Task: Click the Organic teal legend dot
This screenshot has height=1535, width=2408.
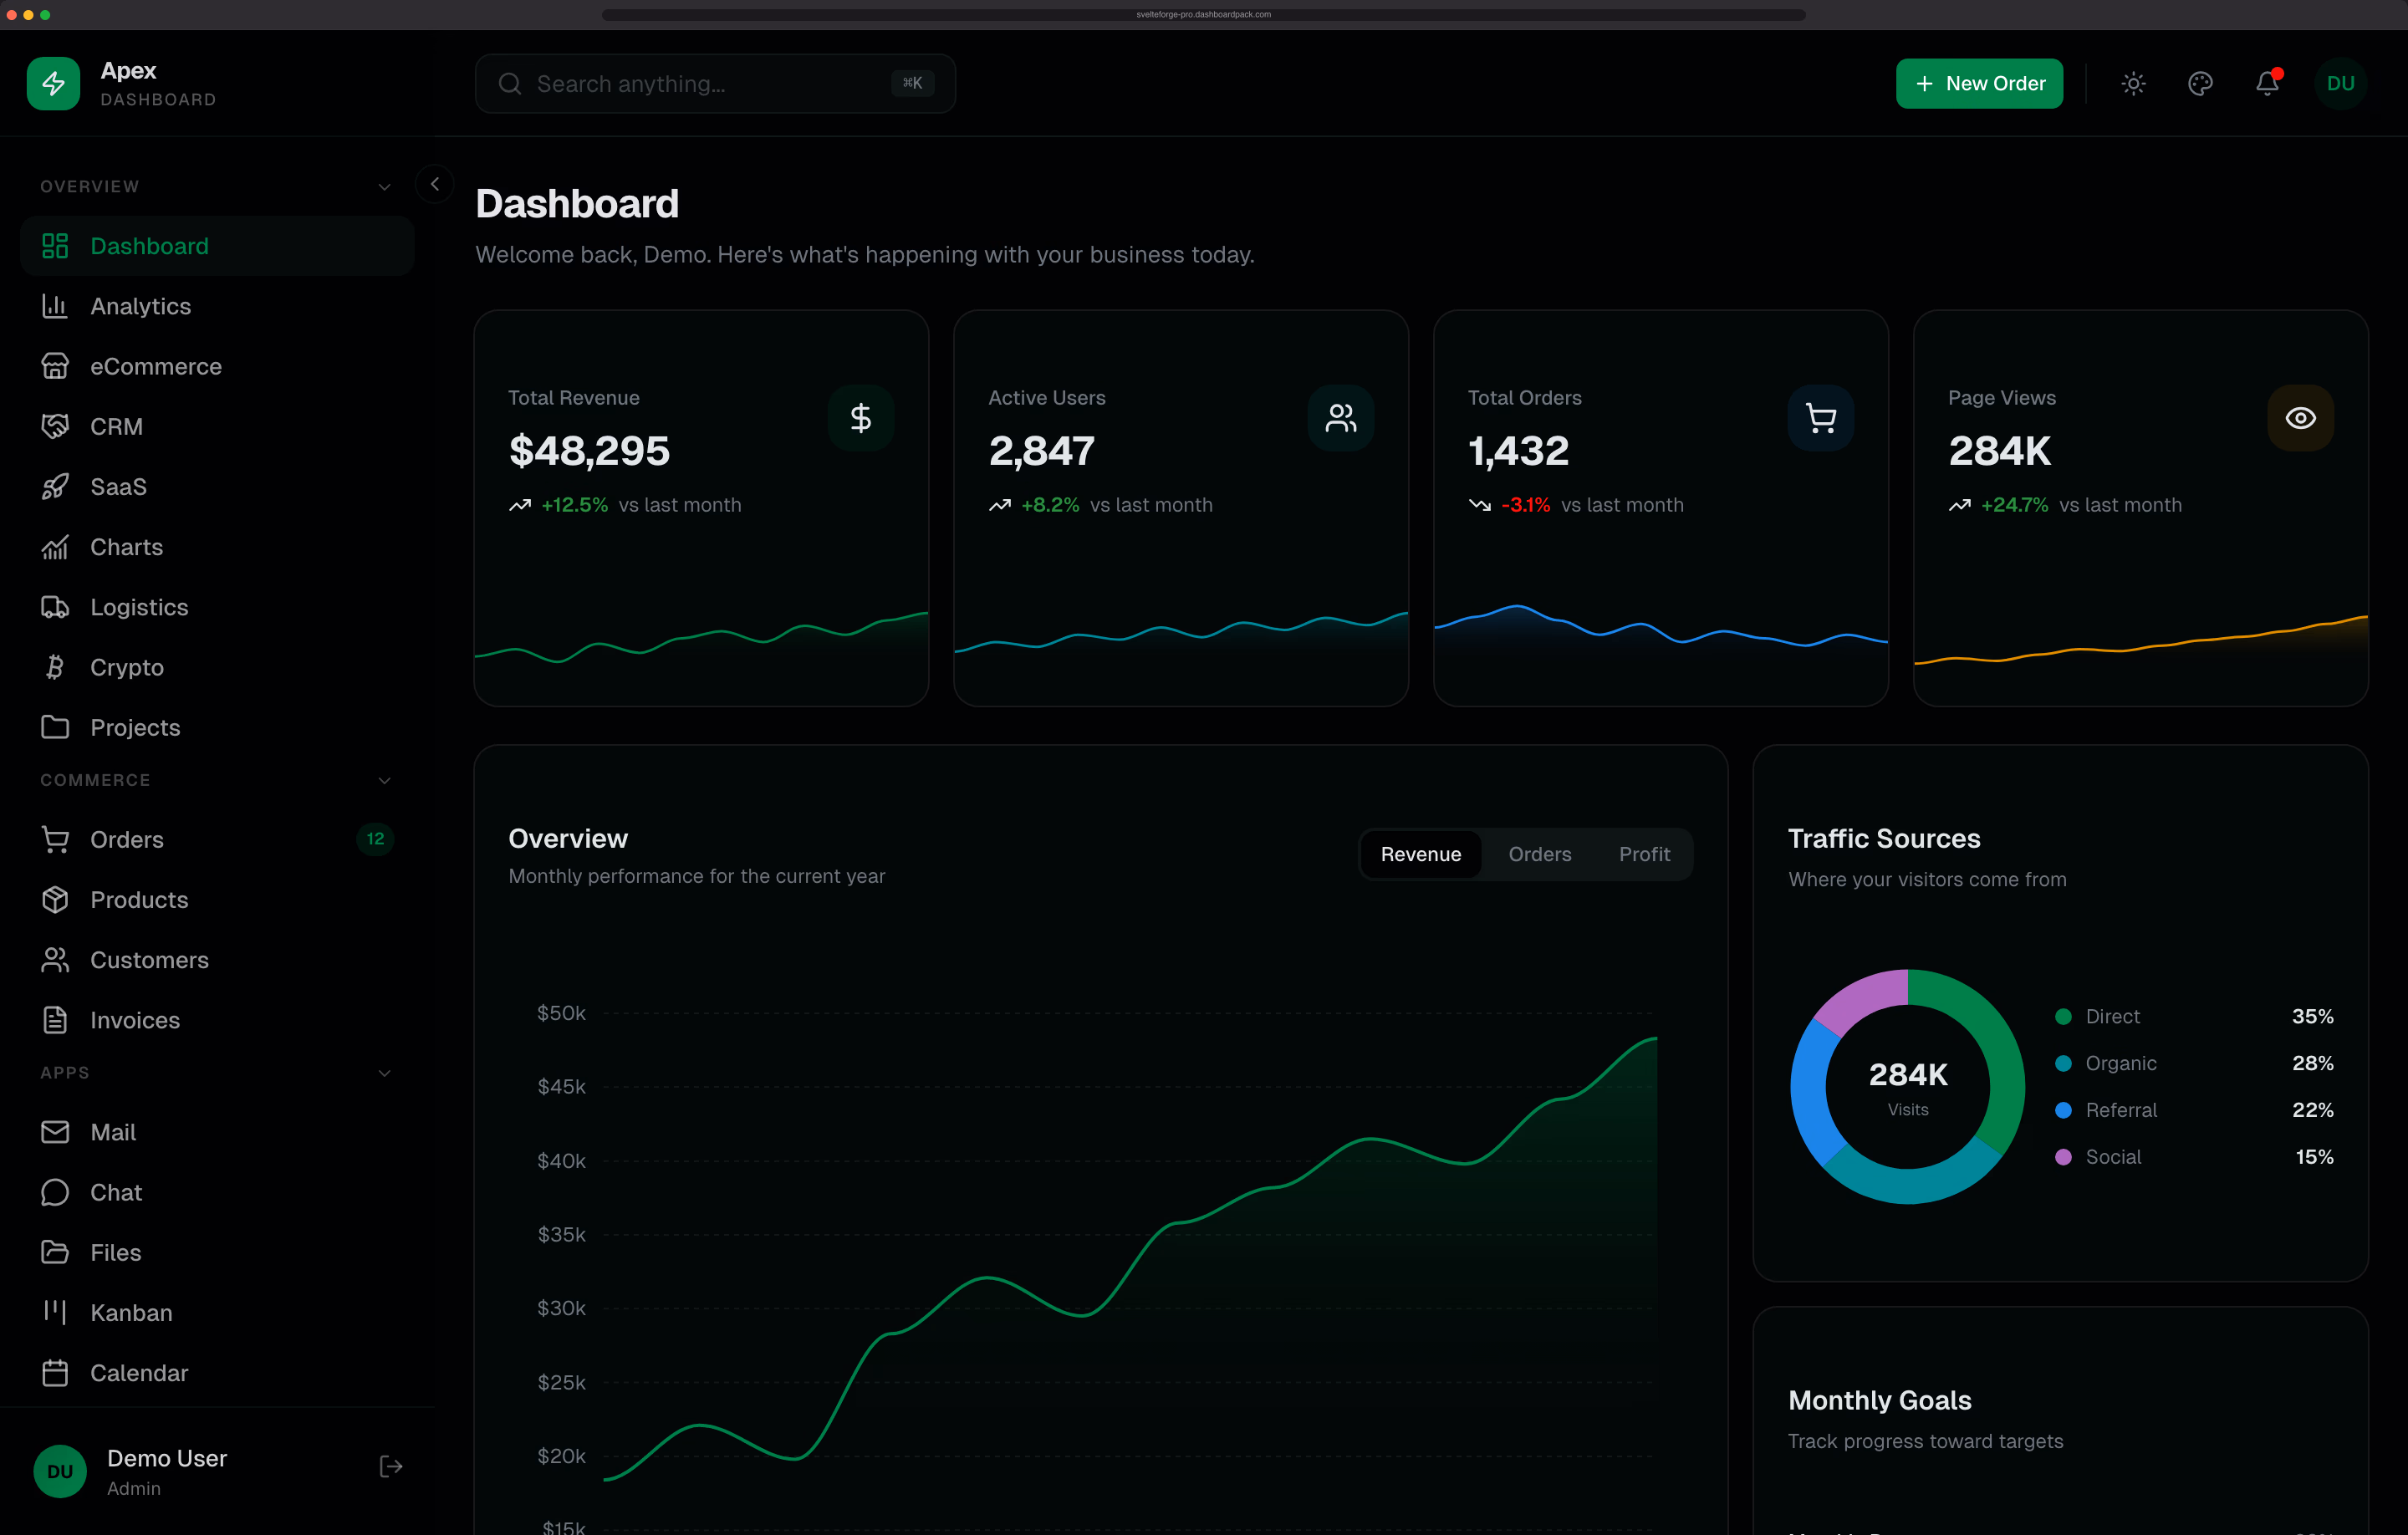Action: click(2063, 1063)
